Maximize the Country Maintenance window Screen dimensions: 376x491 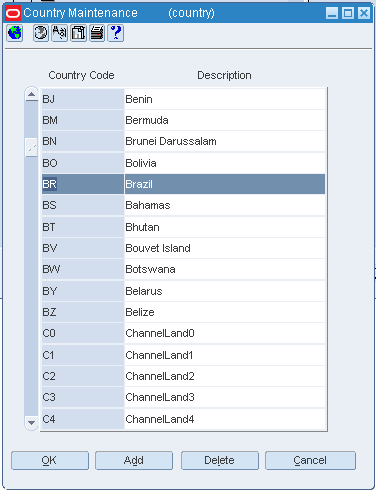(348, 13)
